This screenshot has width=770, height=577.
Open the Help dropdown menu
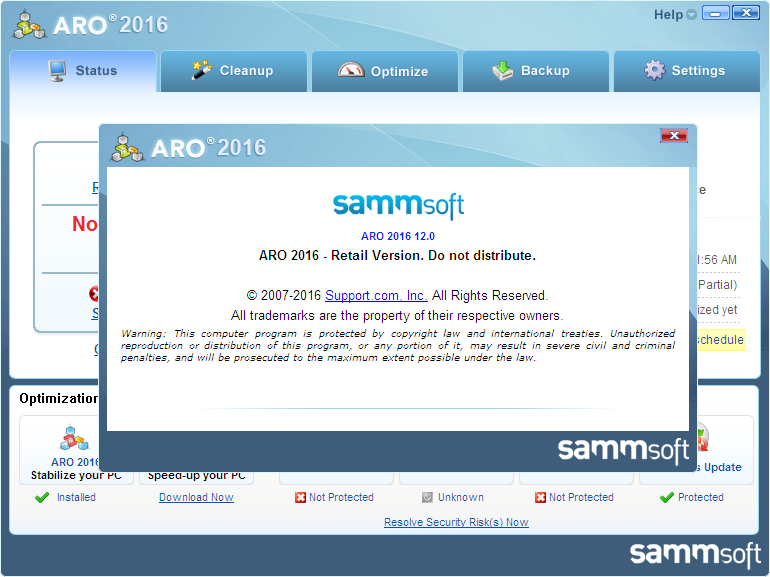pos(675,15)
